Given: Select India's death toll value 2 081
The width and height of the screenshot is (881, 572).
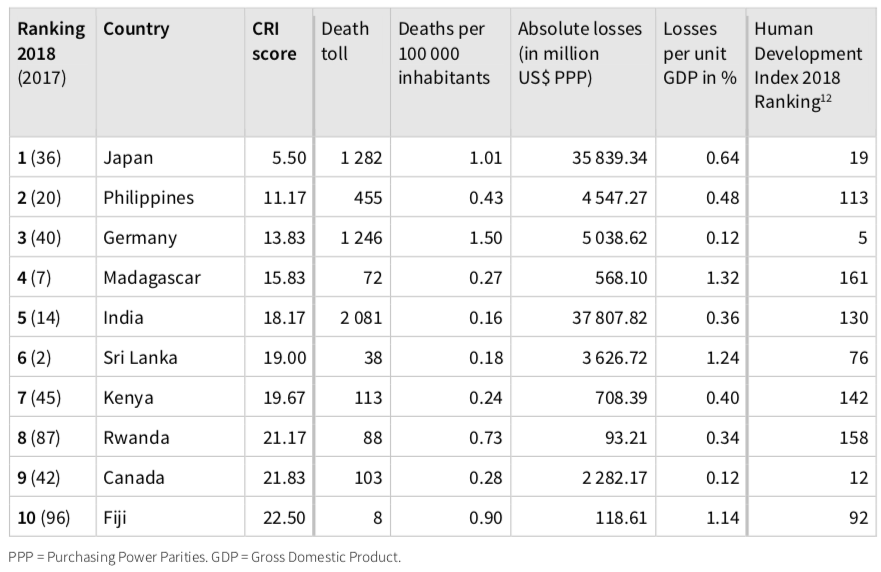Looking at the screenshot, I should pos(361,317).
